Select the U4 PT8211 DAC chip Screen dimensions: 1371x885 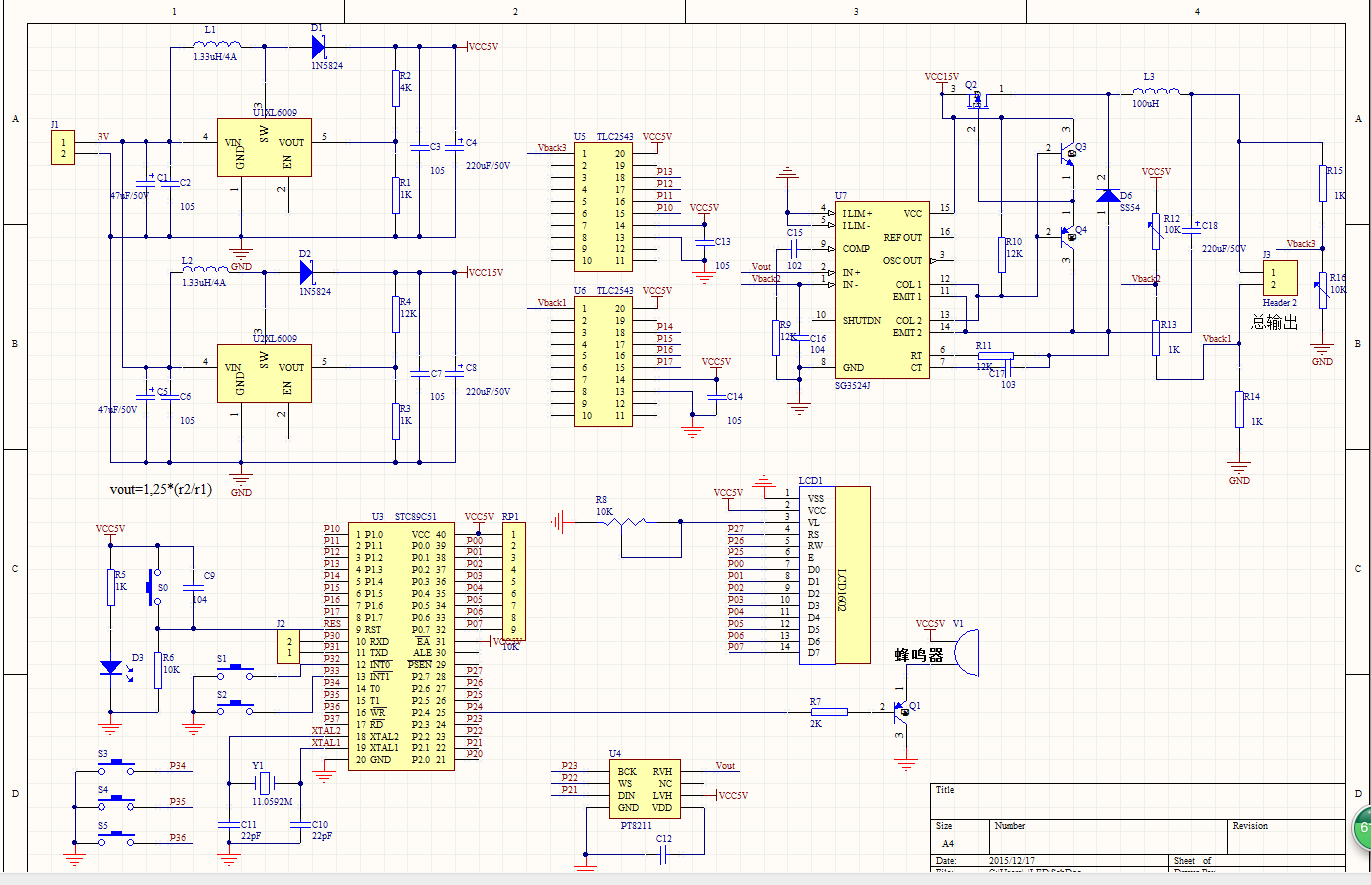point(645,789)
